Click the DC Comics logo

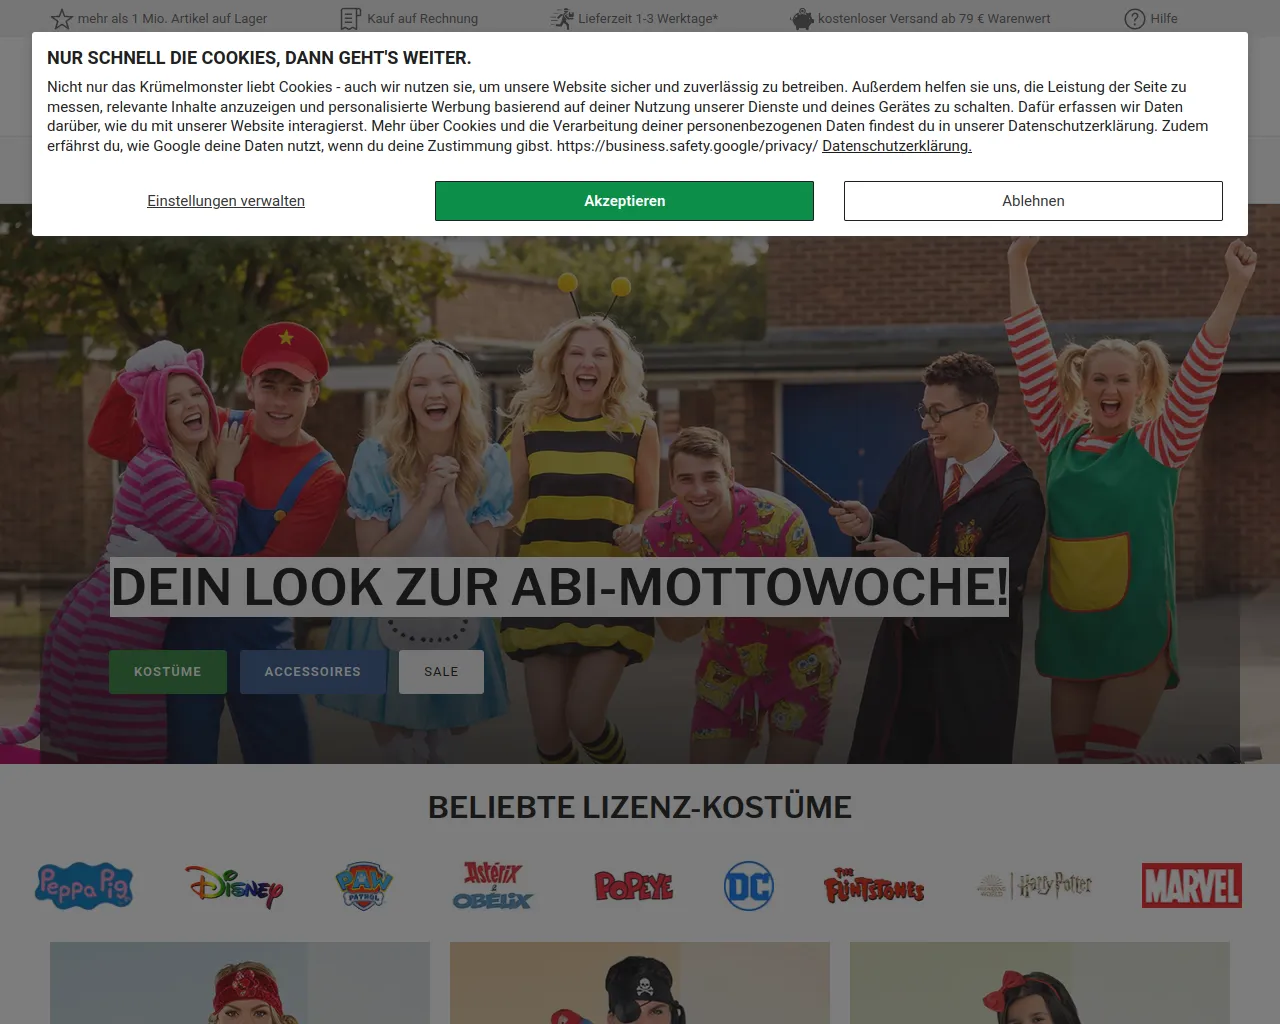click(749, 885)
